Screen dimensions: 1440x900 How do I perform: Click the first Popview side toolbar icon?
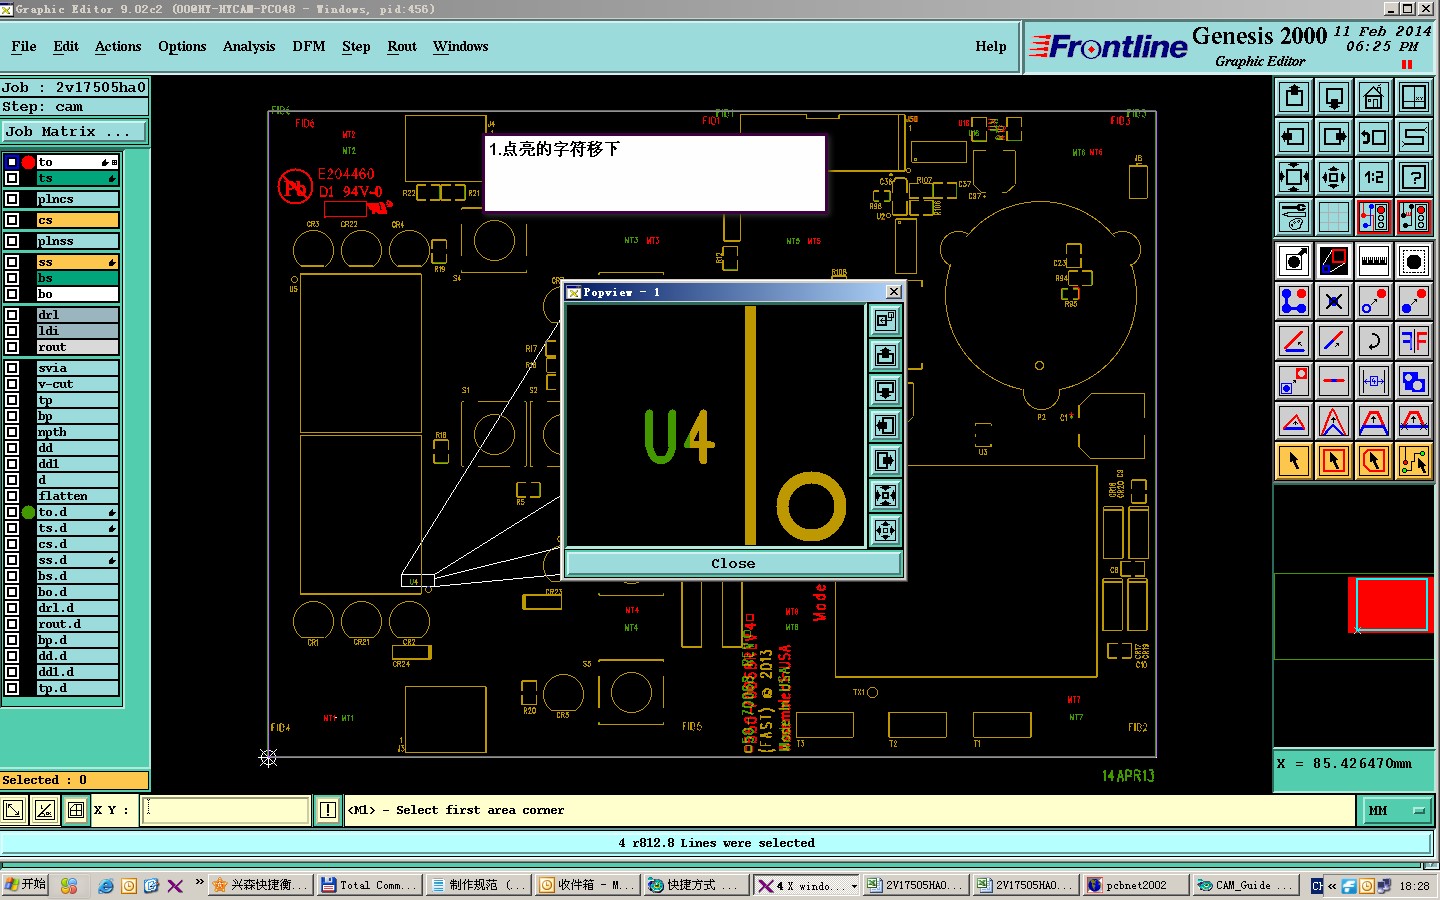(885, 320)
